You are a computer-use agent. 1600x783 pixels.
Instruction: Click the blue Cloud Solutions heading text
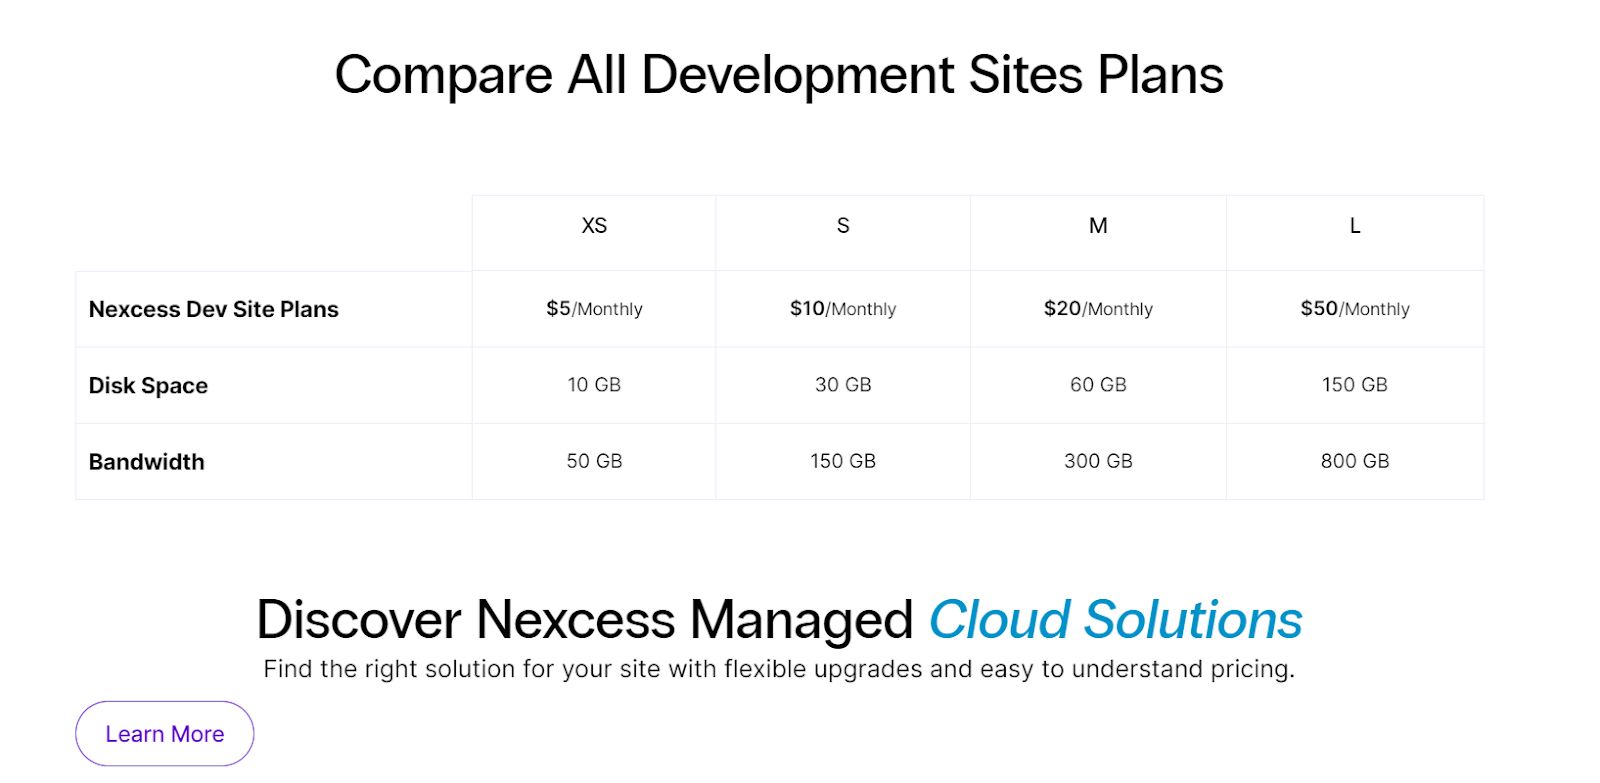[1115, 619]
